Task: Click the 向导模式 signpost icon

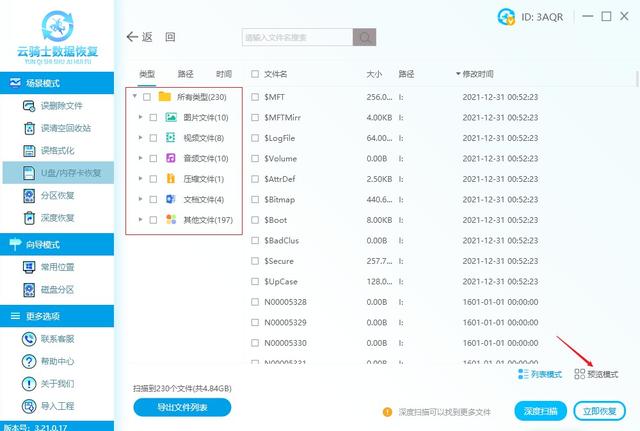Action: [15, 244]
